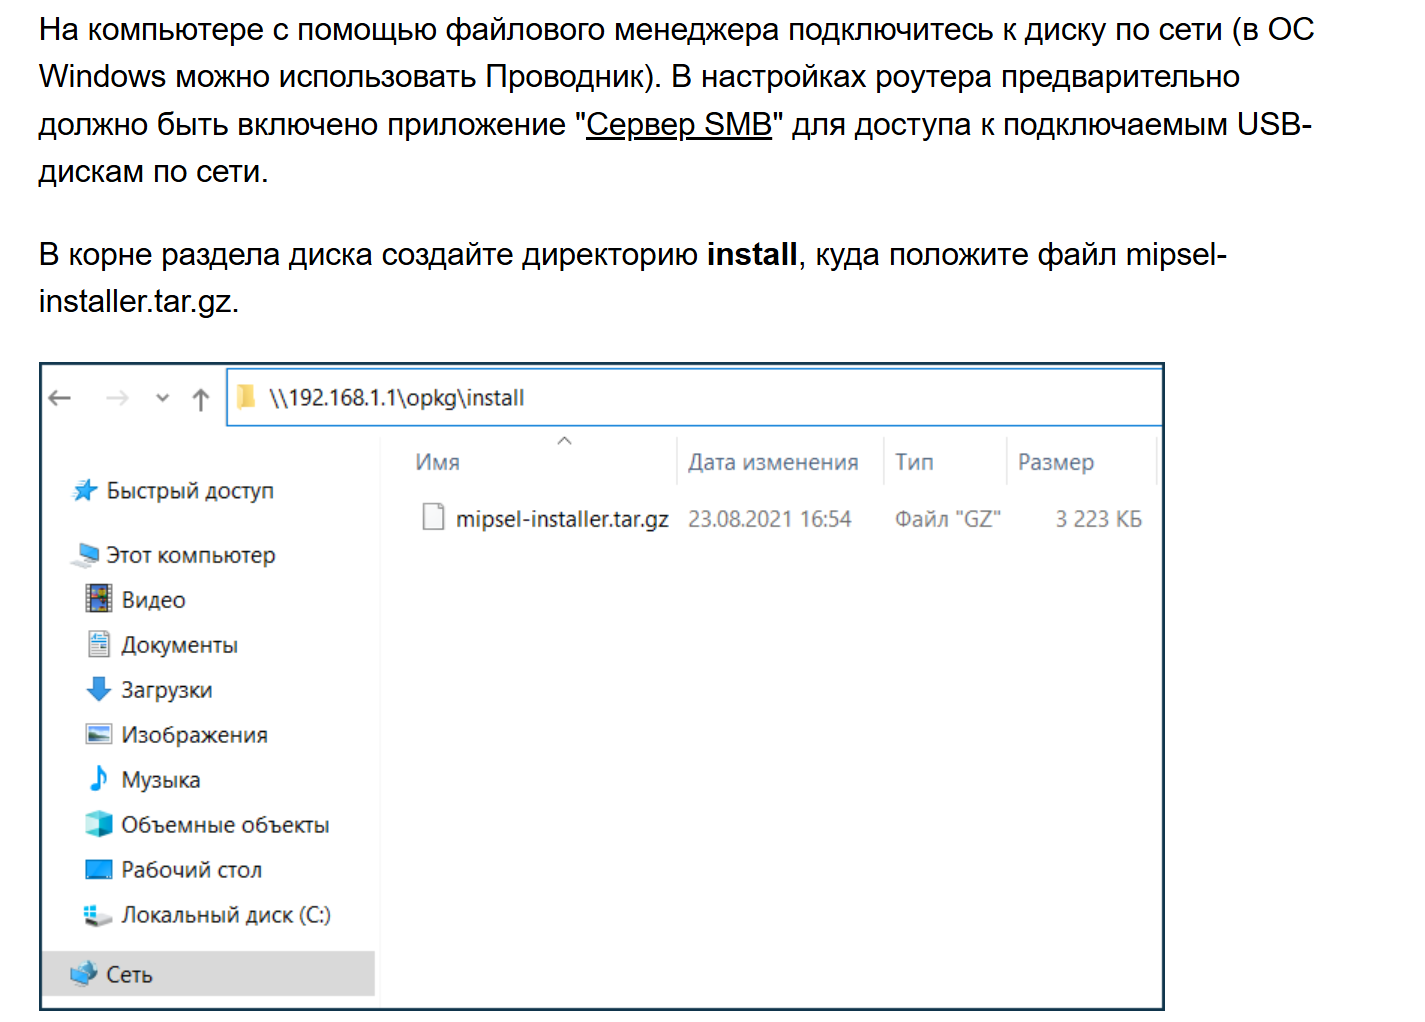Select the mipsel-installer.tar.gz file

(x=561, y=519)
